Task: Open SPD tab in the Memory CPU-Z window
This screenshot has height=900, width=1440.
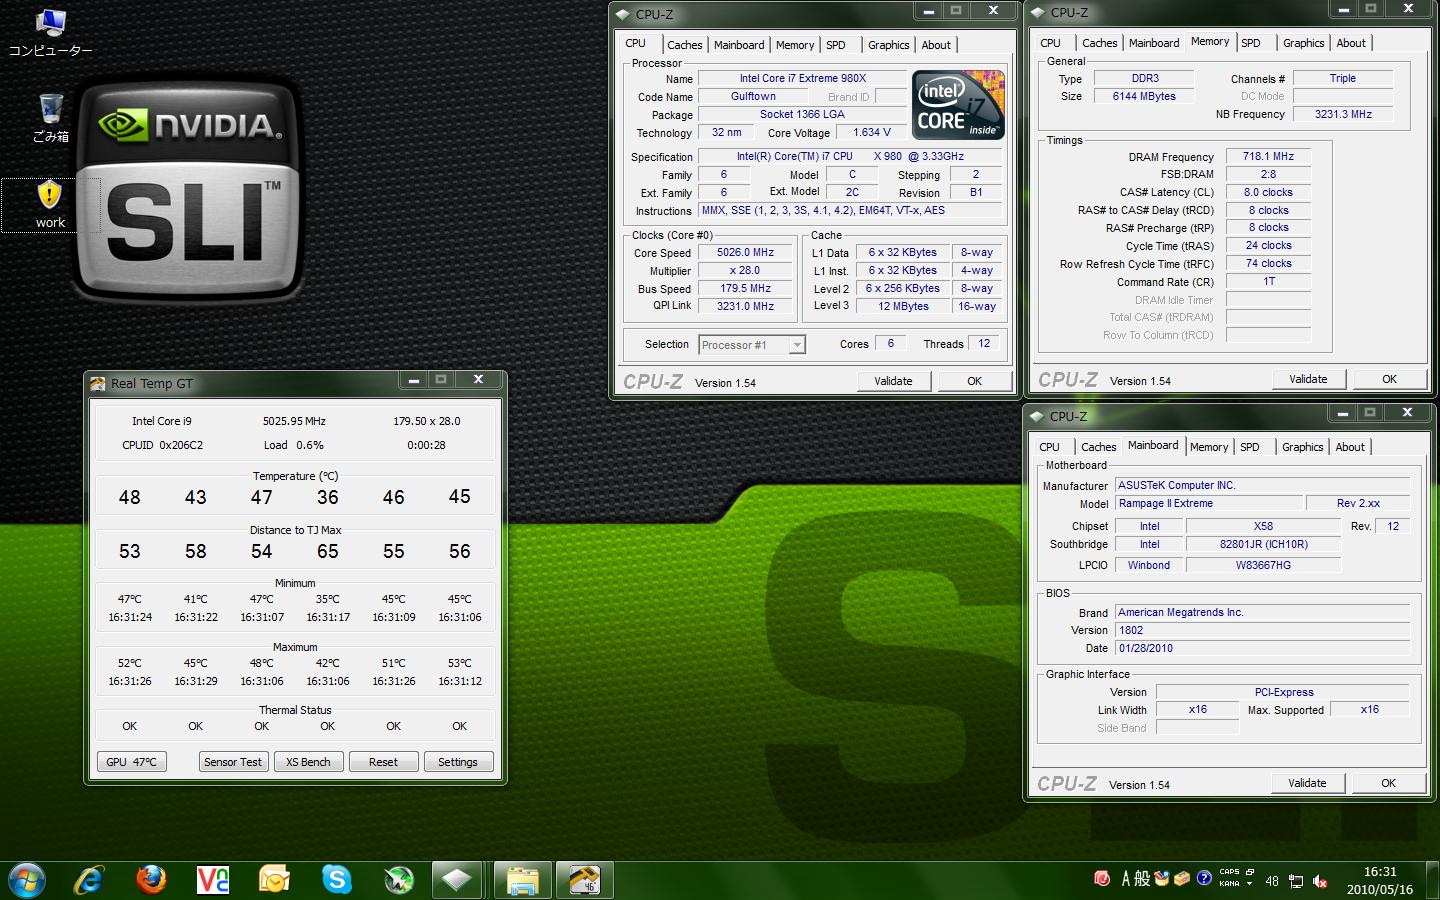Action: (1251, 43)
